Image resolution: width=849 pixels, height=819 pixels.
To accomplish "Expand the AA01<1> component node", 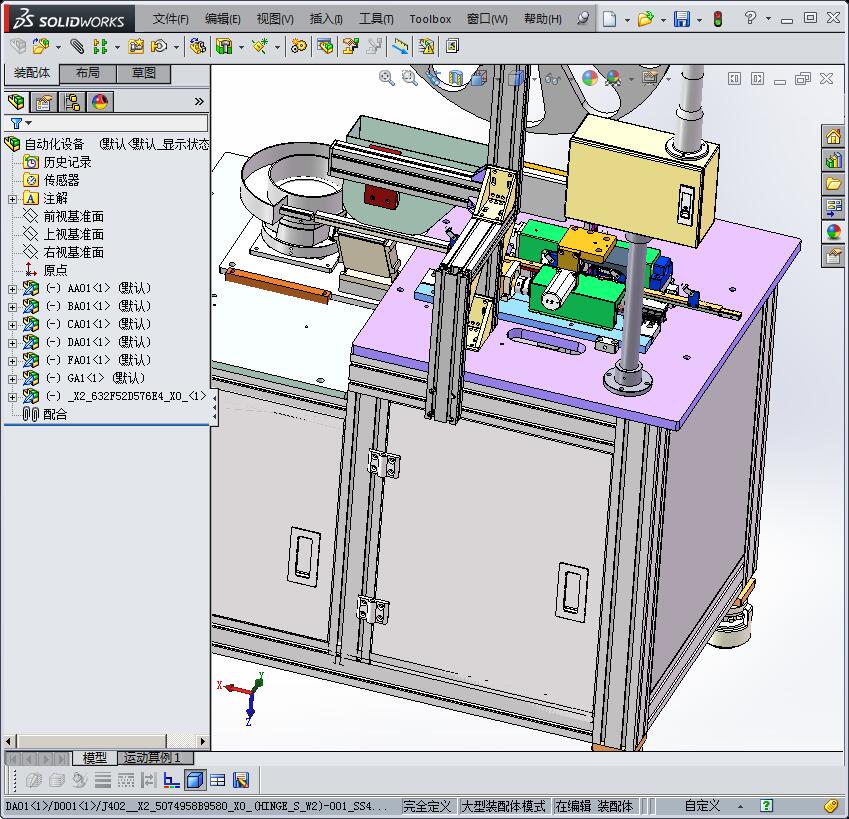I will click(x=12, y=289).
